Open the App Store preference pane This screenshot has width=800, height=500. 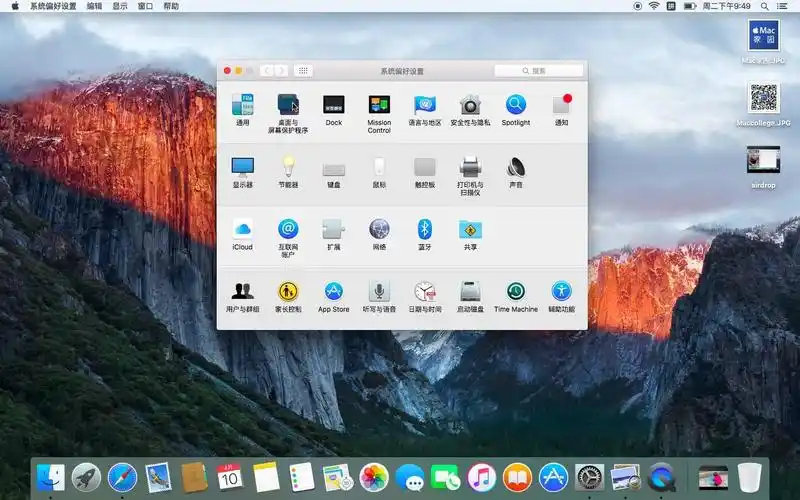(333, 292)
